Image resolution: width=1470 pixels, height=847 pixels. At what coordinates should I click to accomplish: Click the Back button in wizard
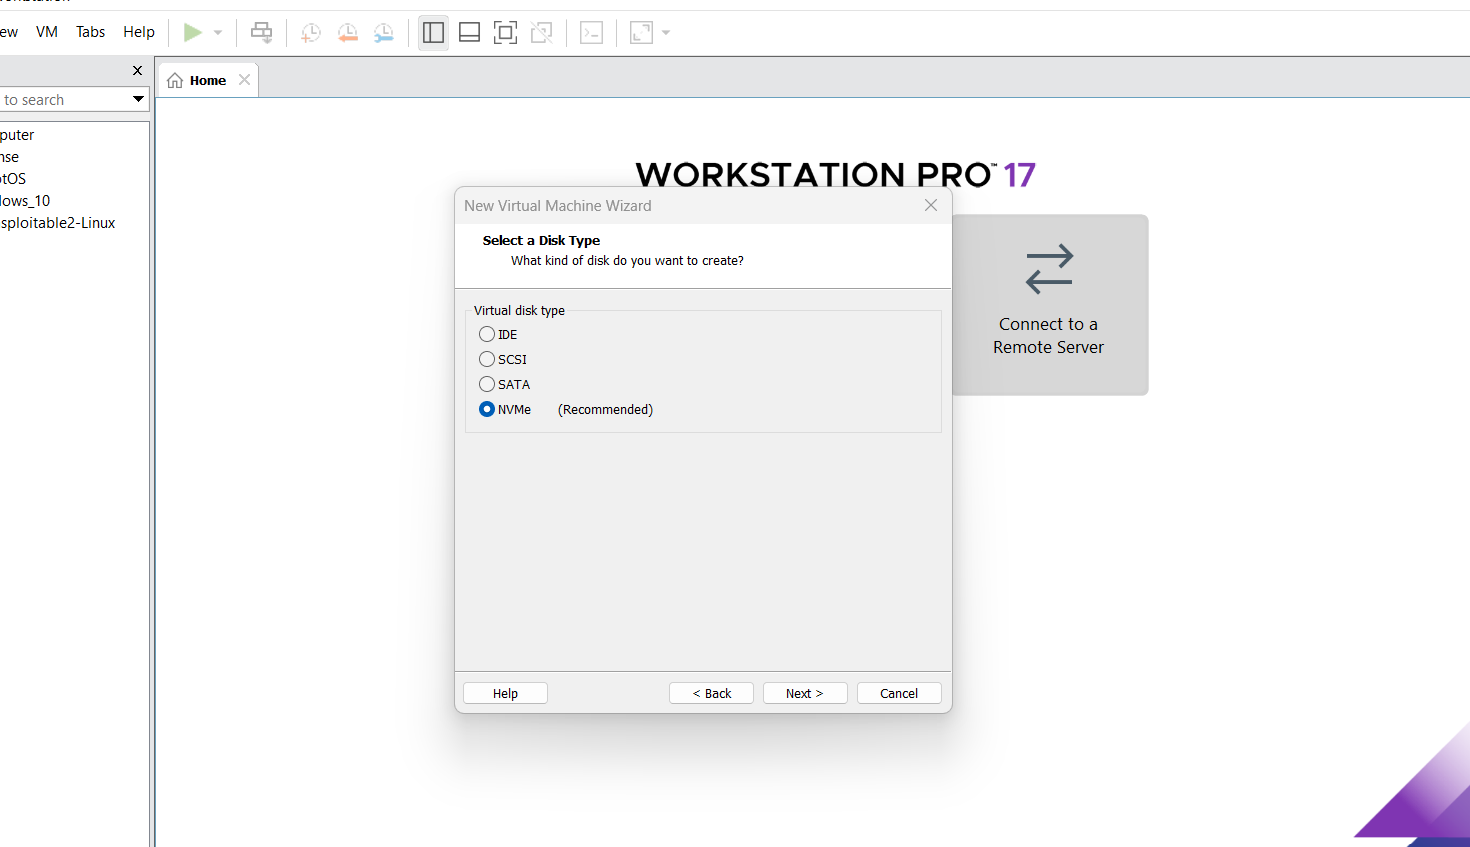tap(711, 693)
